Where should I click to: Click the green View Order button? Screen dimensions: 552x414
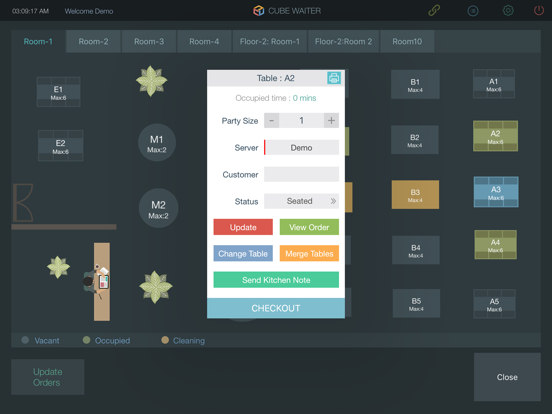coord(309,227)
